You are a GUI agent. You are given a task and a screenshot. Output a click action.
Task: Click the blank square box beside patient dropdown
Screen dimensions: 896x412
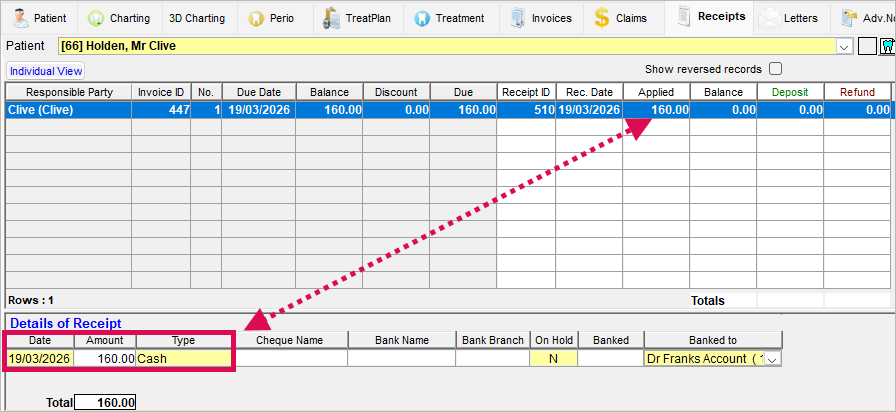tap(867, 46)
